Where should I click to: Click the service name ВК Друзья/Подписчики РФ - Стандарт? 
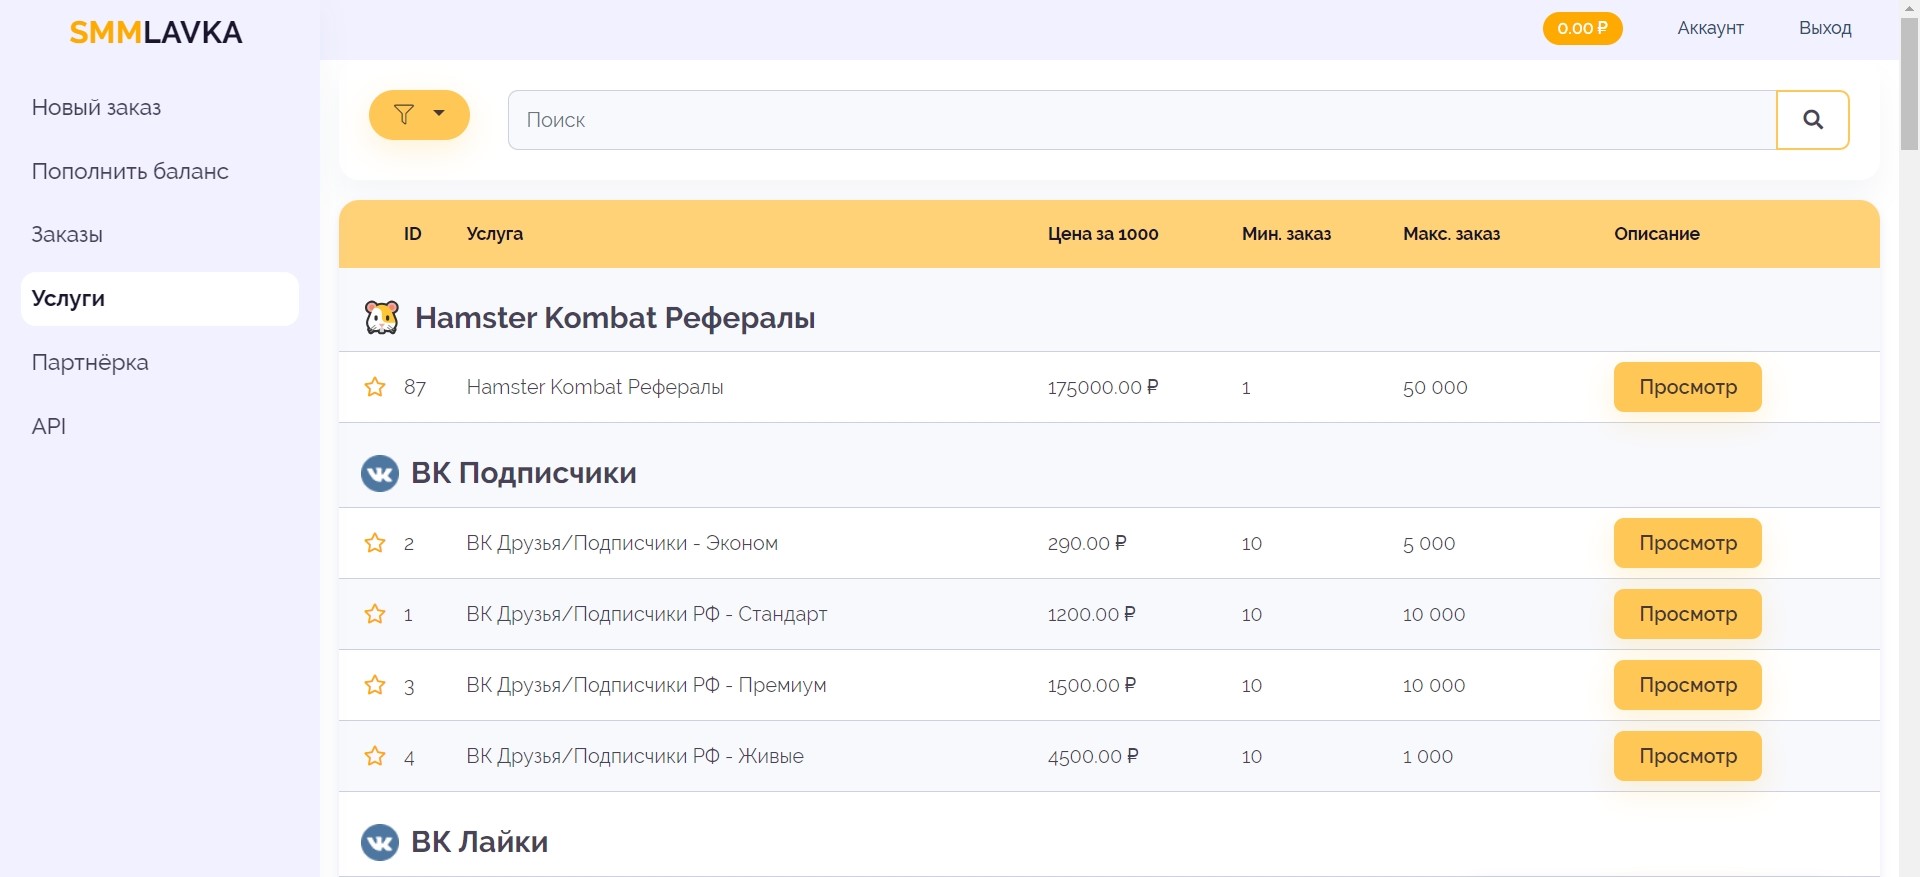(x=647, y=614)
